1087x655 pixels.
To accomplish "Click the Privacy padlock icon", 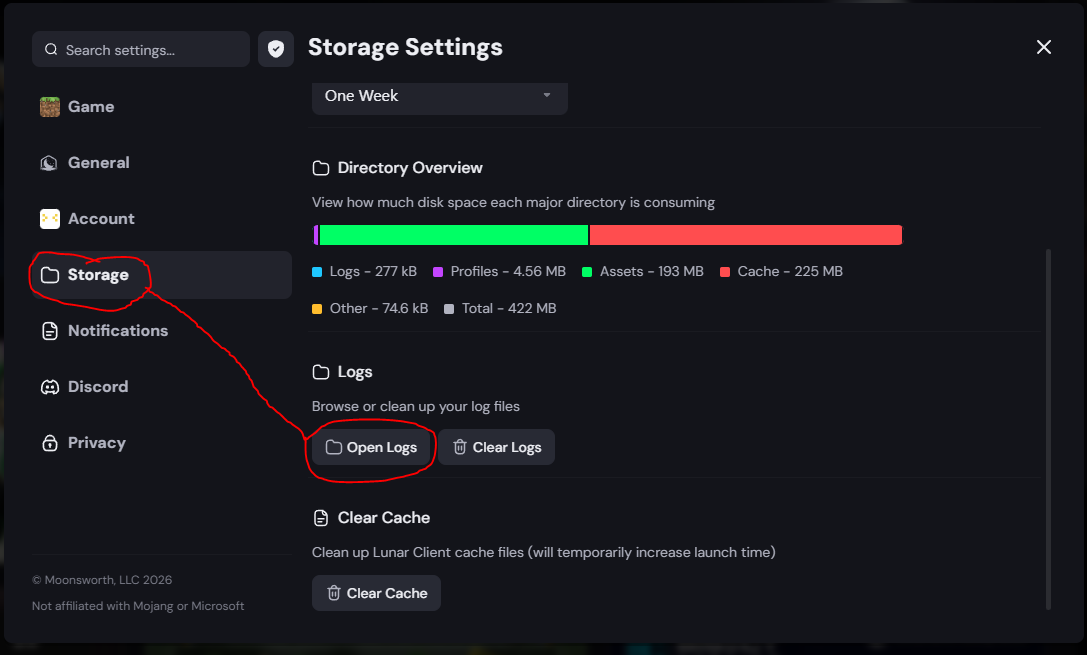I will [x=50, y=443].
